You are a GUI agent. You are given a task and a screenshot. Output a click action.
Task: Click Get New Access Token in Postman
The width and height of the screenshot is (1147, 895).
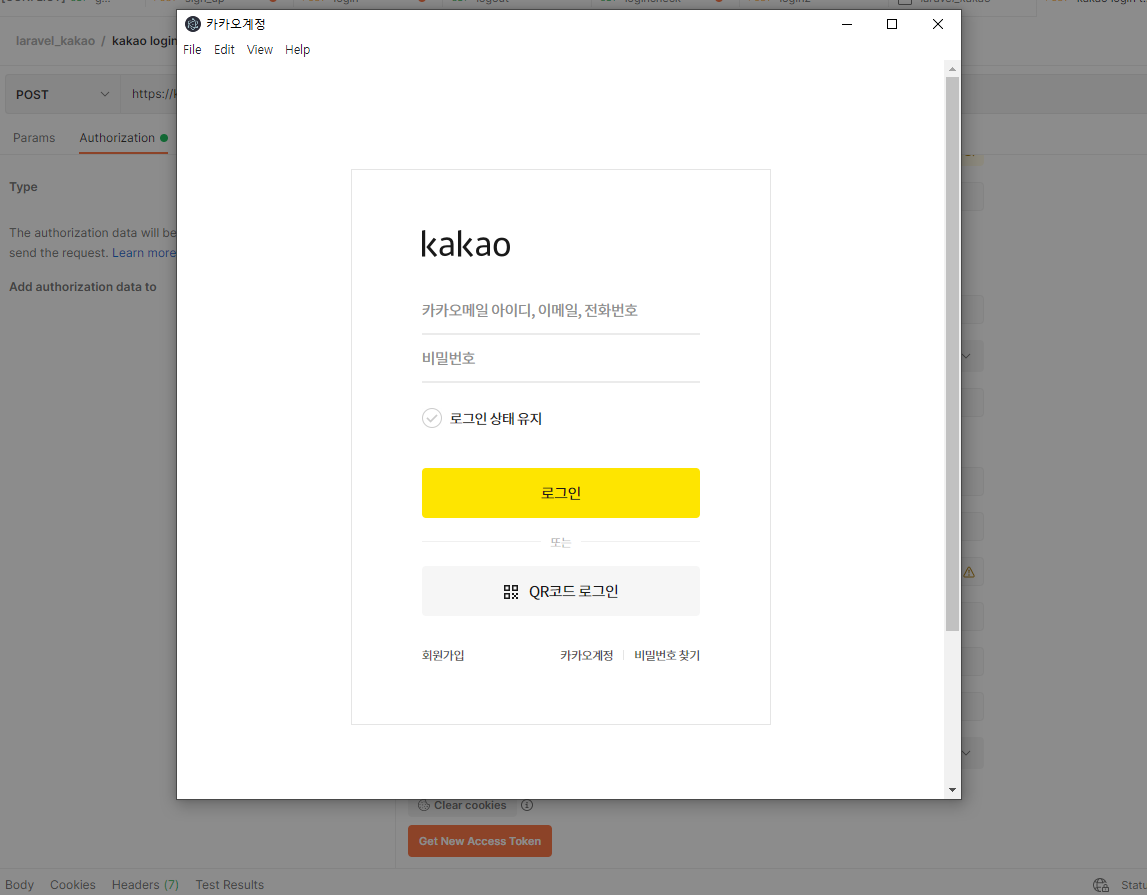(480, 841)
